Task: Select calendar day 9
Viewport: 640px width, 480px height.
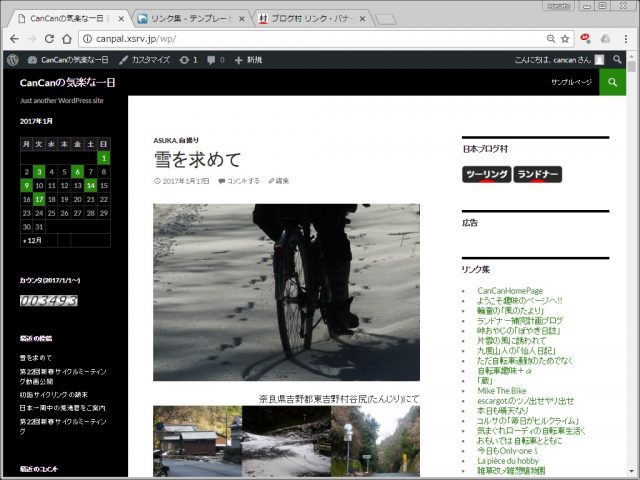Action: [x=27, y=186]
